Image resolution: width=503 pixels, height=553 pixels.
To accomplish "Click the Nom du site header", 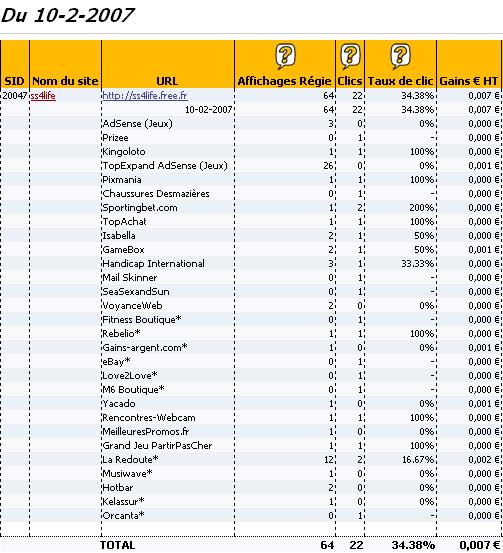I will point(65,81).
